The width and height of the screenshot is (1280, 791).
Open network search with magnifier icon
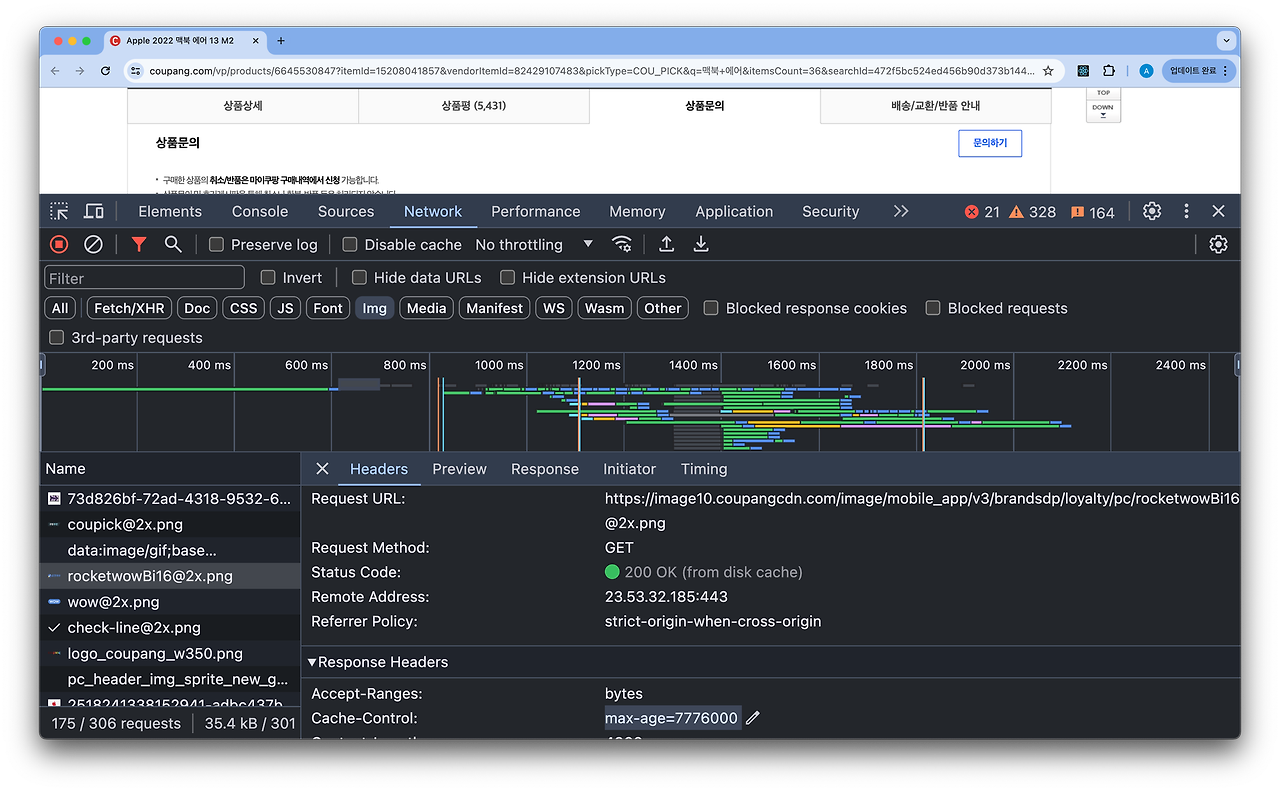[173, 244]
